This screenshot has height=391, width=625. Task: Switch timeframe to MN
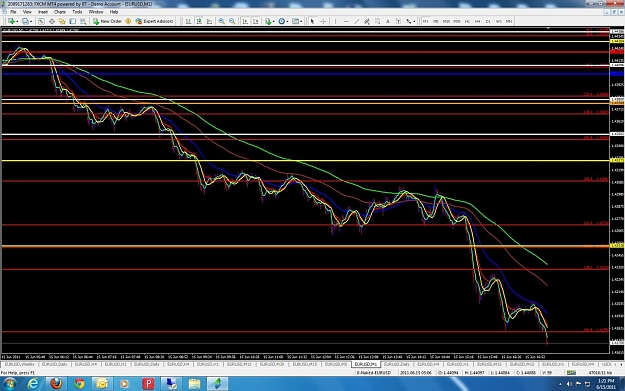(x=509, y=21)
